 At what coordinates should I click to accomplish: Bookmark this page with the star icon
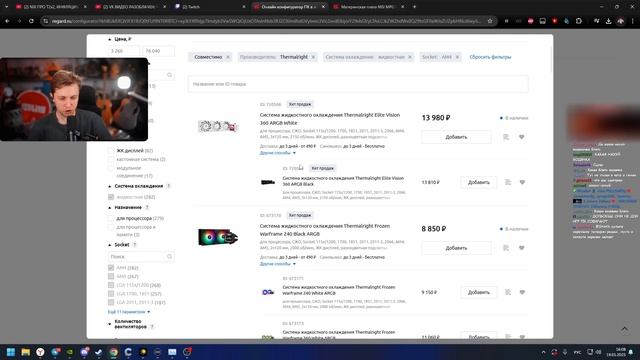click(490, 21)
